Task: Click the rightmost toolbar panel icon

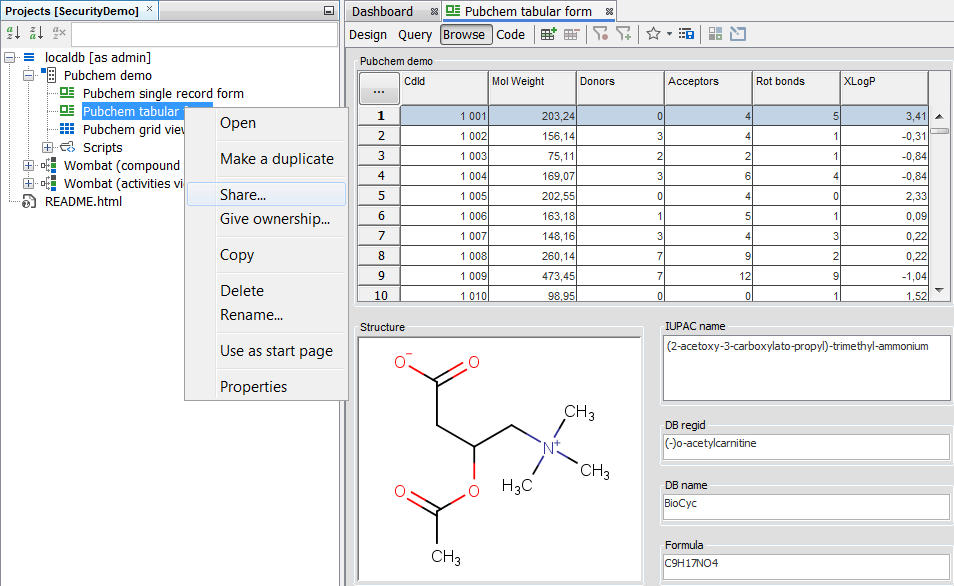Action: 738,34
